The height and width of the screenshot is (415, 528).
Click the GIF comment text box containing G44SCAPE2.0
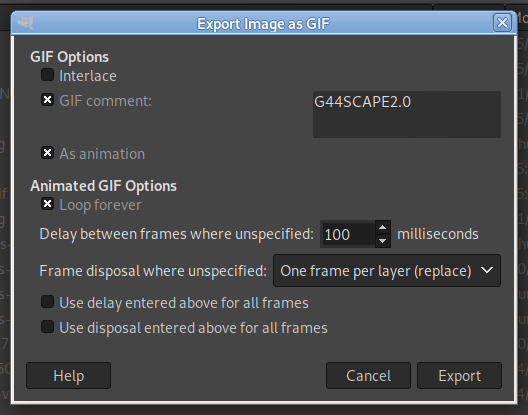pyautogui.click(x=407, y=114)
